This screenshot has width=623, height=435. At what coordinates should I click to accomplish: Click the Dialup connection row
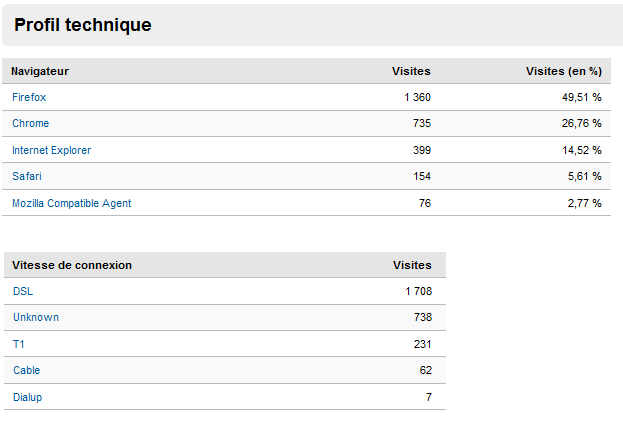click(28, 397)
